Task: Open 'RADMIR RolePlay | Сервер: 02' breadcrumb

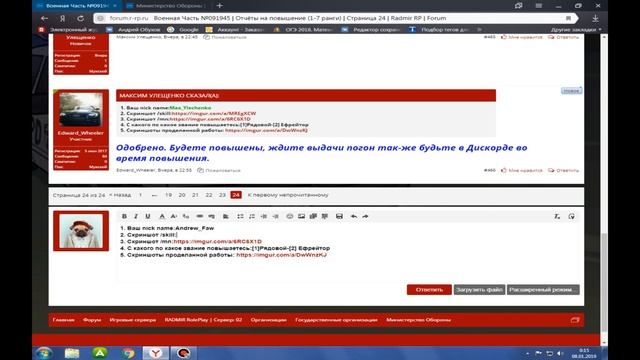Action: (x=203, y=320)
